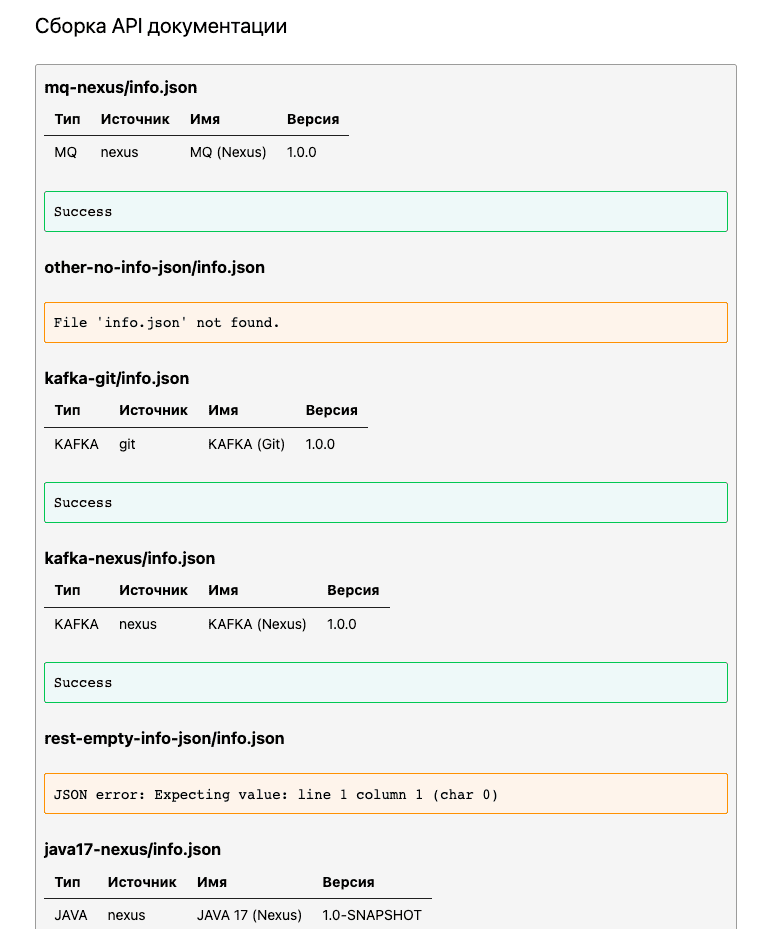Select the rest-empty-info-json/info.json heading

pos(164,739)
